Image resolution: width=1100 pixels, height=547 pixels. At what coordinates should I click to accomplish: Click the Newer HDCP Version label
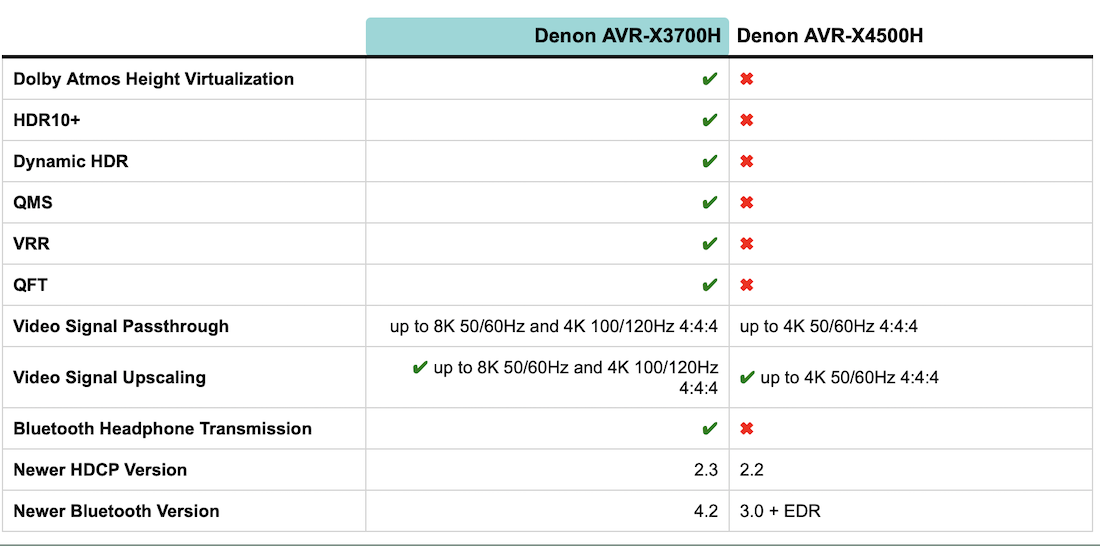point(100,470)
